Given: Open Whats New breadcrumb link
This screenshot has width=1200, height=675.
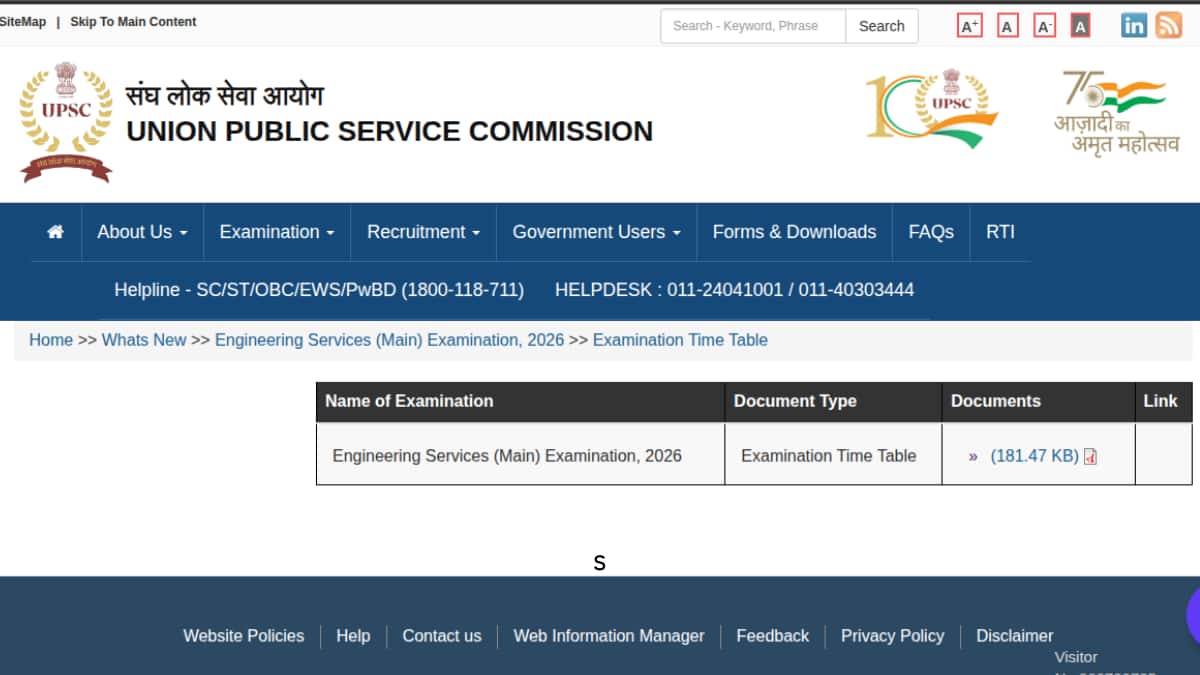Looking at the screenshot, I should point(144,340).
